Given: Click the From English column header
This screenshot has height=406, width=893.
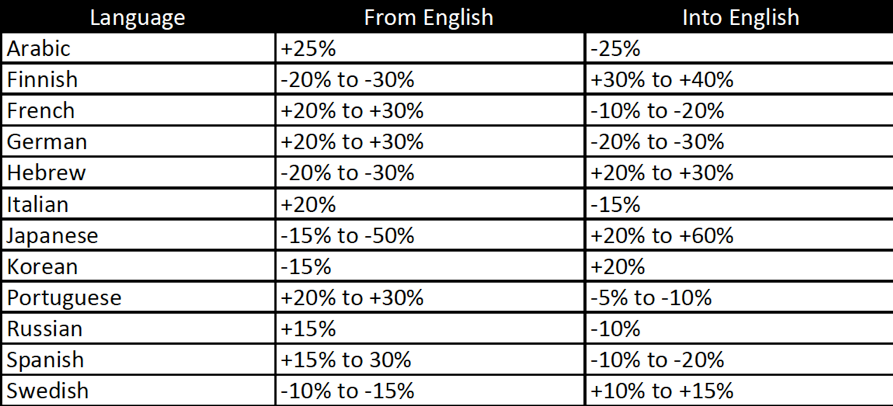Looking at the screenshot, I should point(429,17).
